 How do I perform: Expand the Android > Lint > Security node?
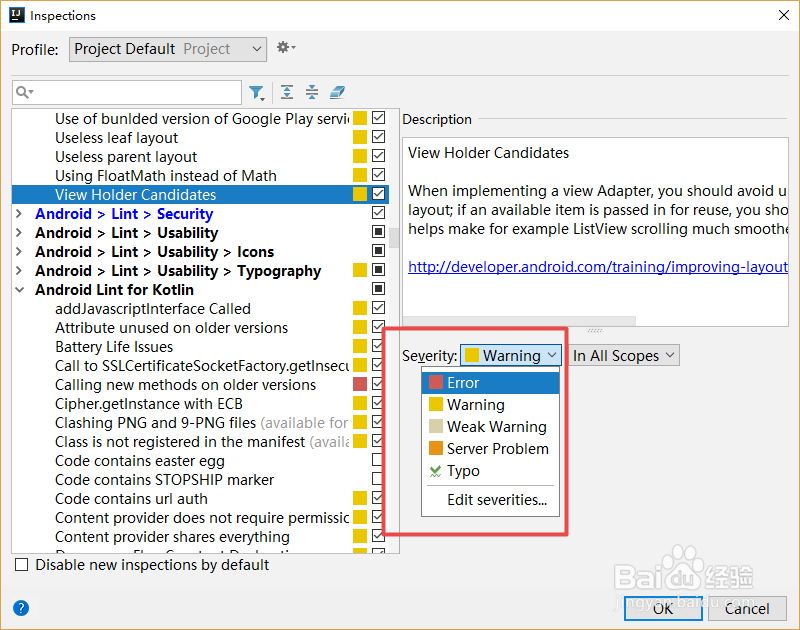tap(19, 214)
